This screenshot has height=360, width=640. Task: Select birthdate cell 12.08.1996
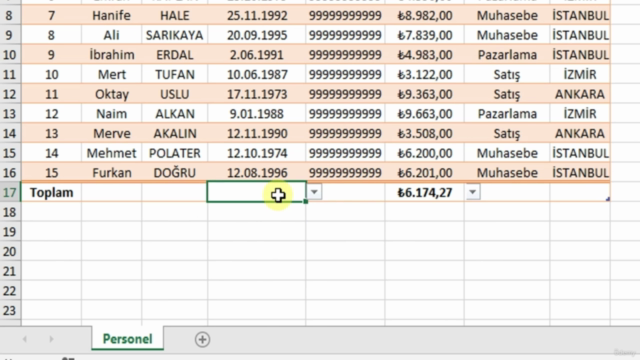pos(256,173)
